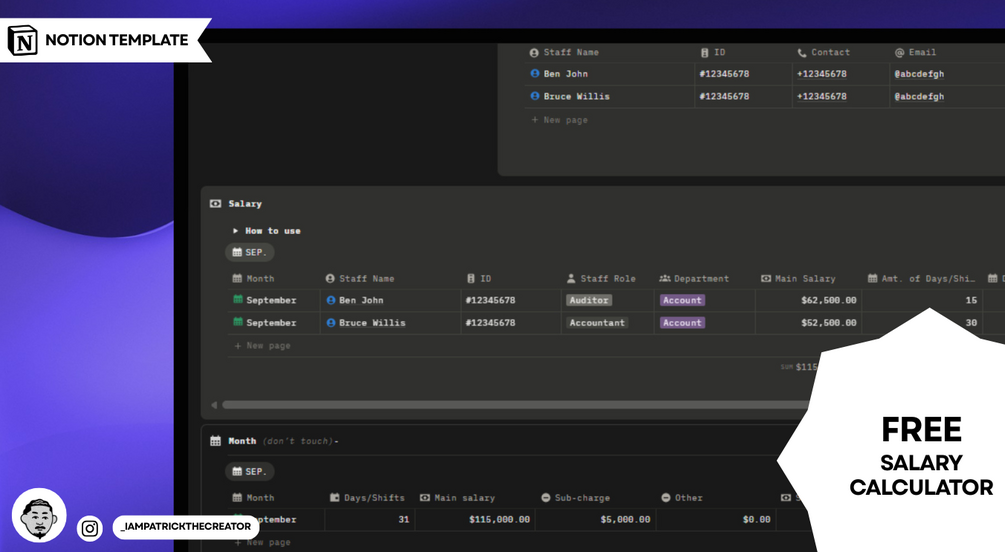Open Bruce Willis in staff table
The height and width of the screenshot is (552, 1005).
pos(576,96)
